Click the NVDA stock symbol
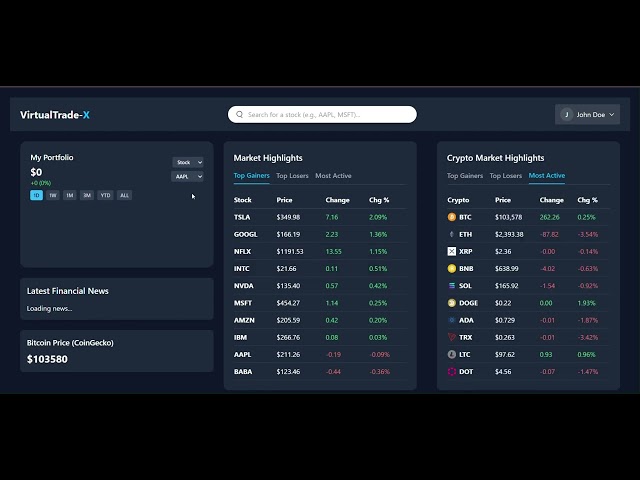This screenshot has width=640, height=480. [x=244, y=286]
